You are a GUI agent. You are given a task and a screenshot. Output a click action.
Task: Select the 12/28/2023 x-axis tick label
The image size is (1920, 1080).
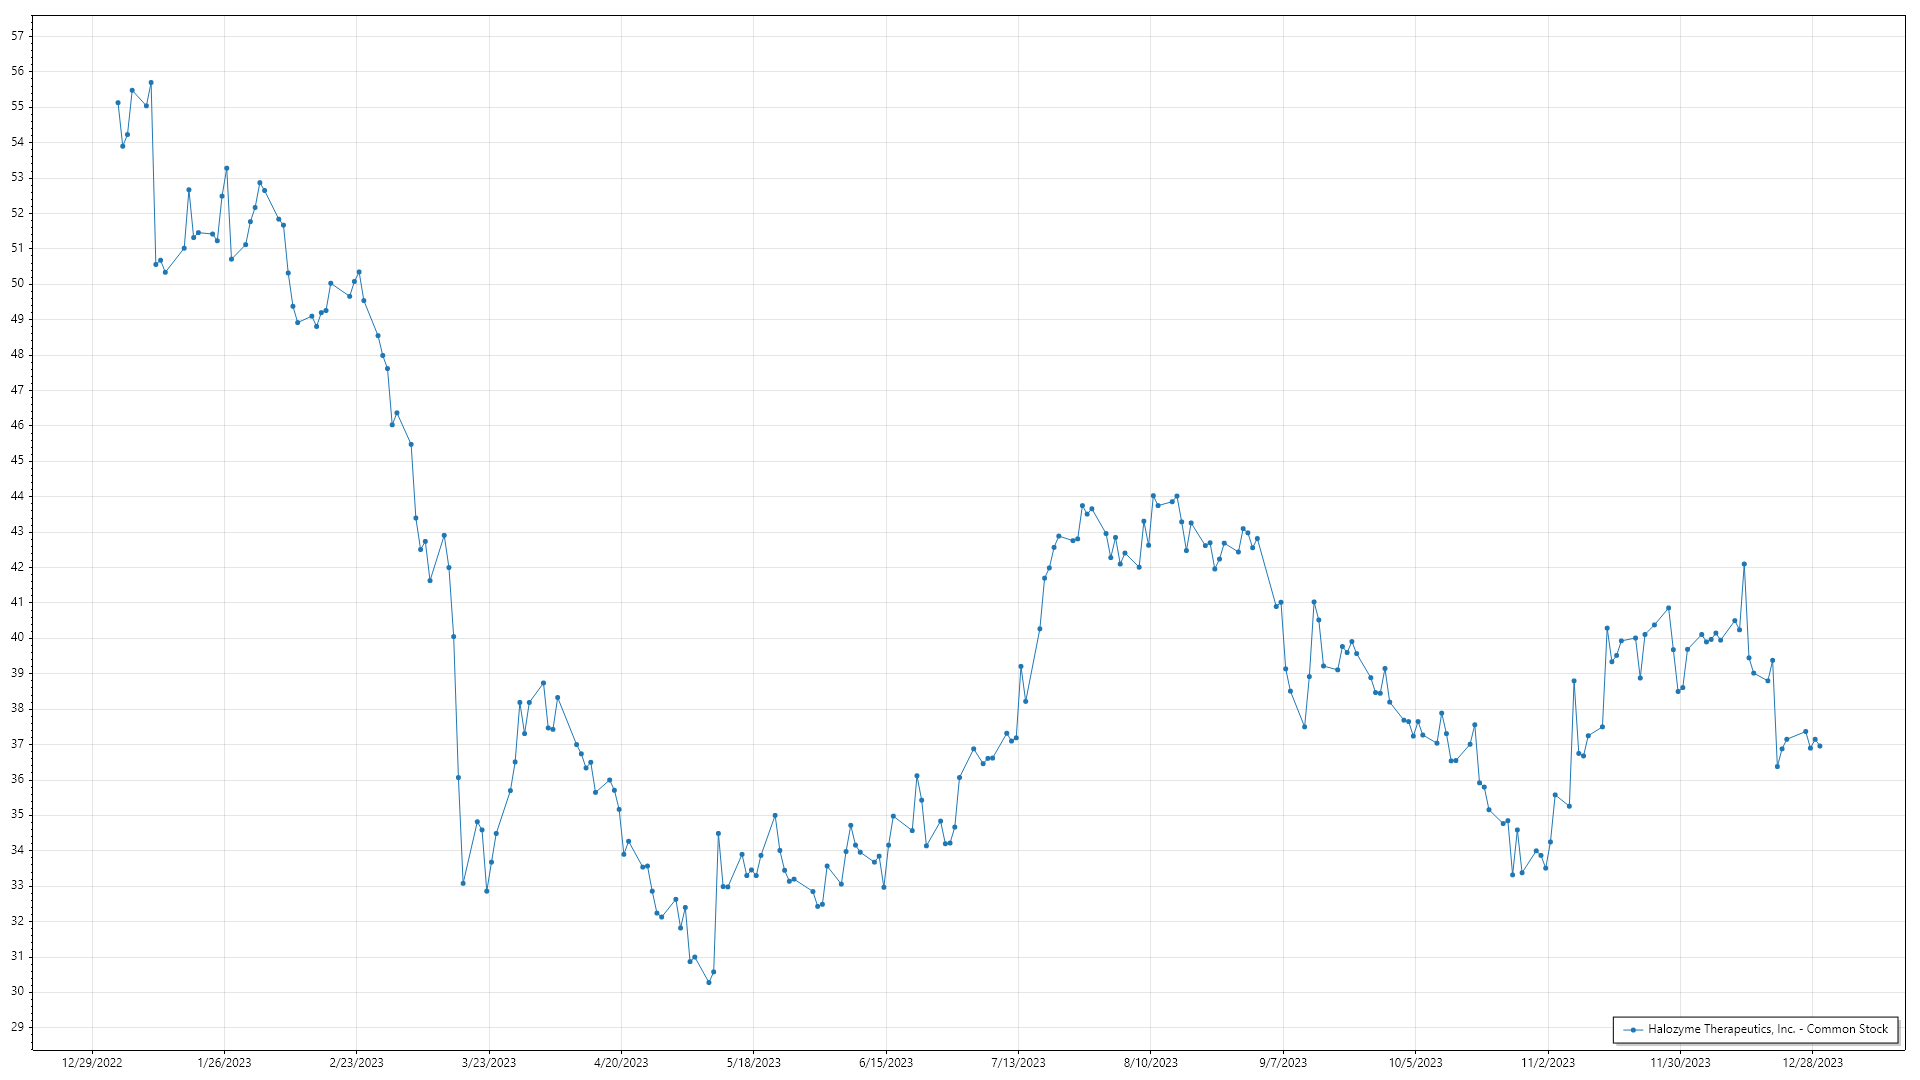1812,1063
